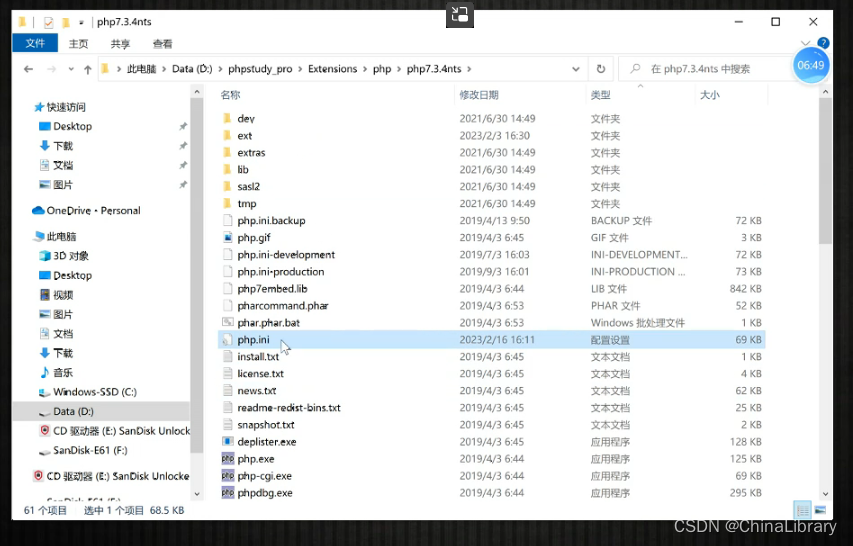The image size is (853, 546).
Task: Select the php7embed.lib file name
Action: pos(272,289)
